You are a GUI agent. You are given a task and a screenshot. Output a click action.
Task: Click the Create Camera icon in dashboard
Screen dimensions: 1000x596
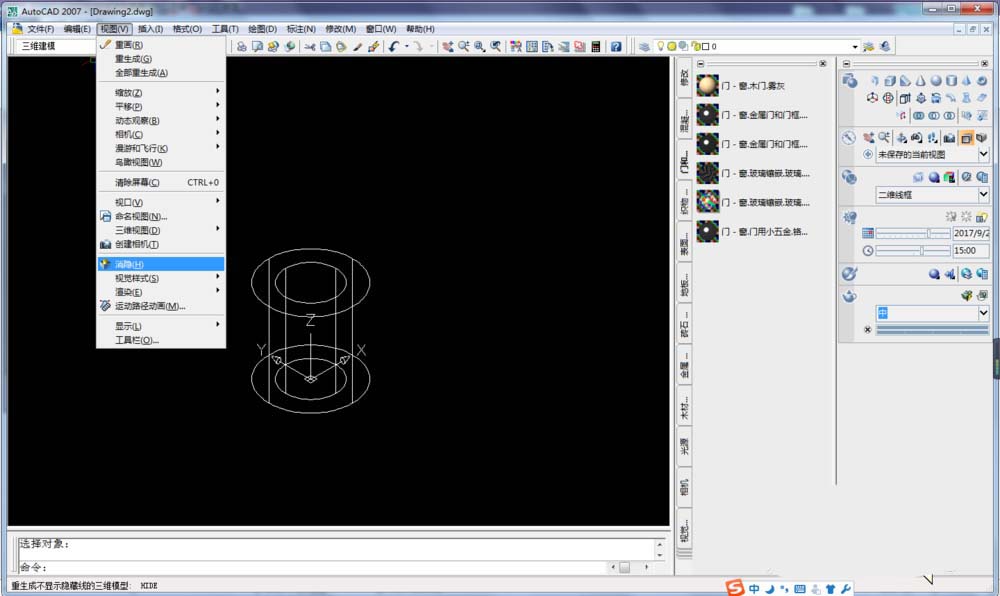click(x=949, y=138)
